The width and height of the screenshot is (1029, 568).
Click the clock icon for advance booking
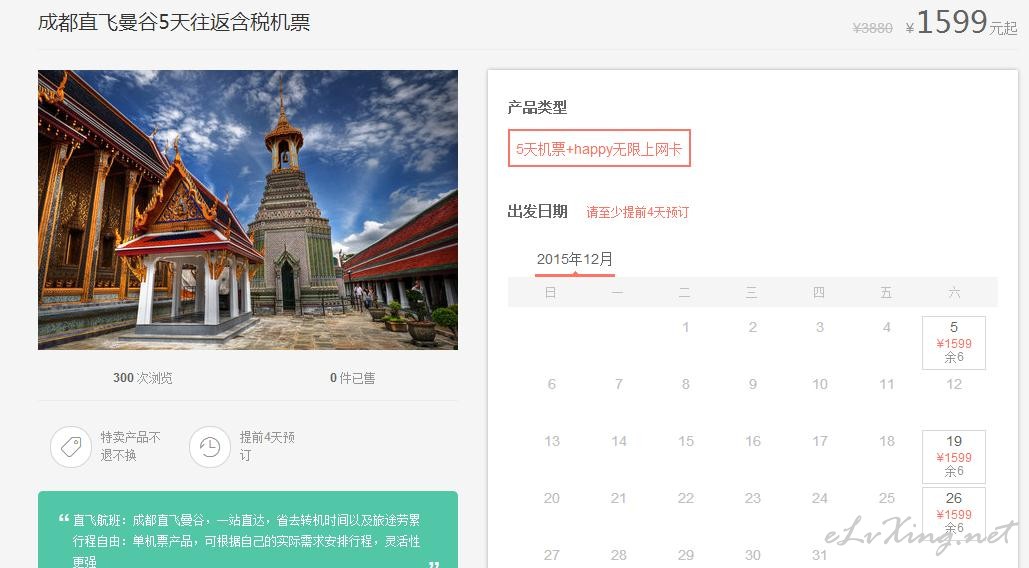210,447
